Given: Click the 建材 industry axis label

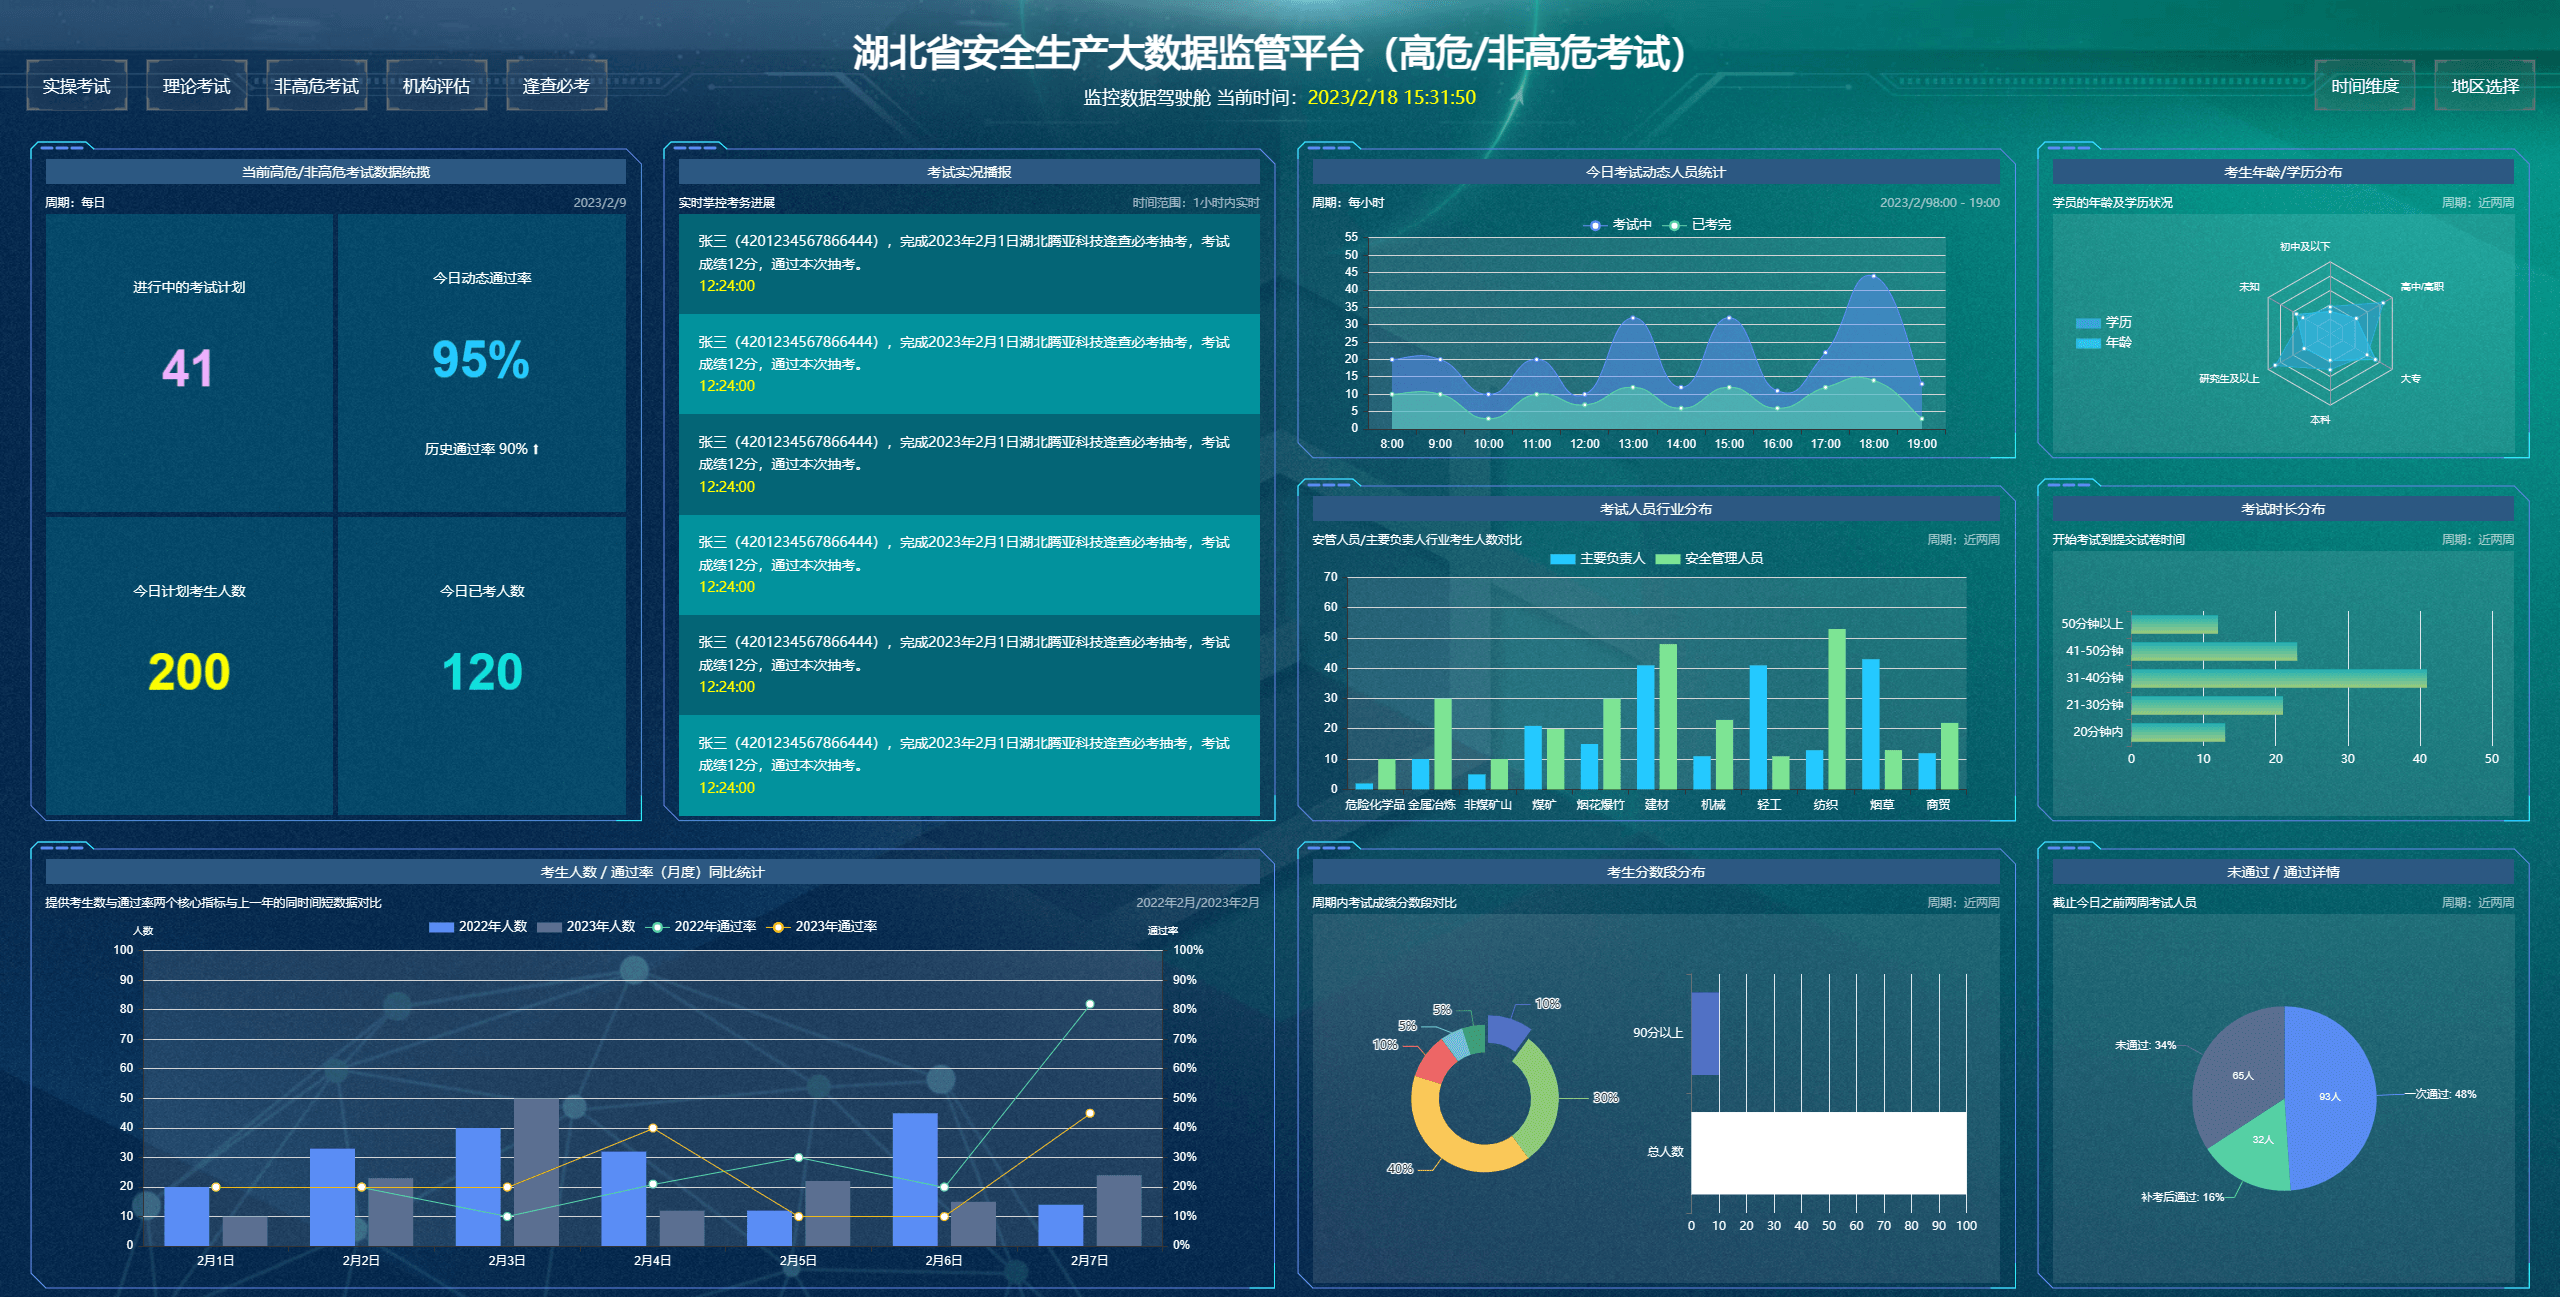Looking at the screenshot, I should [x=1657, y=805].
